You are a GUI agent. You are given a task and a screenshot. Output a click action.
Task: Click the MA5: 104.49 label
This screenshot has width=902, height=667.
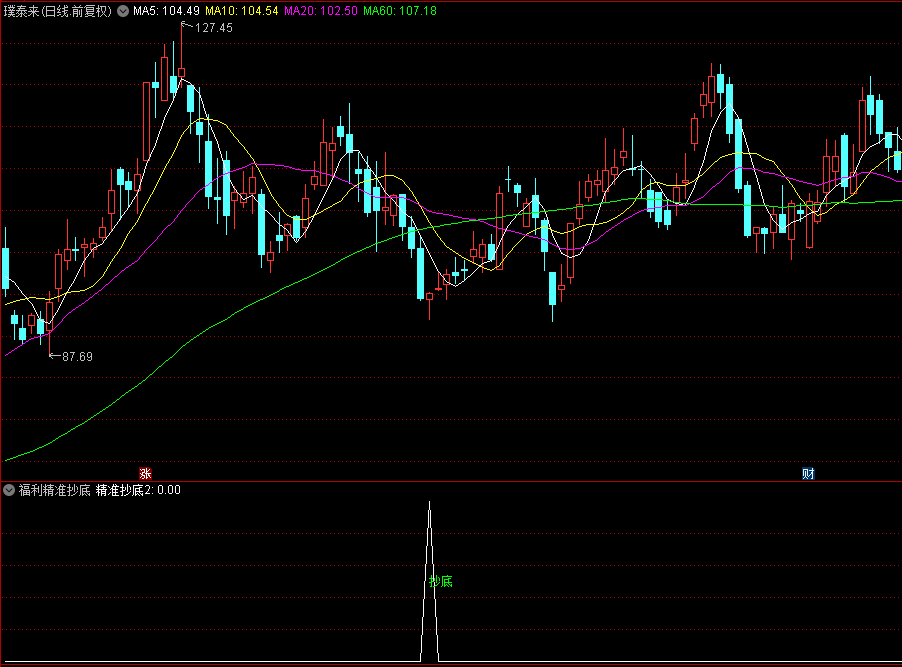(166, 11)
